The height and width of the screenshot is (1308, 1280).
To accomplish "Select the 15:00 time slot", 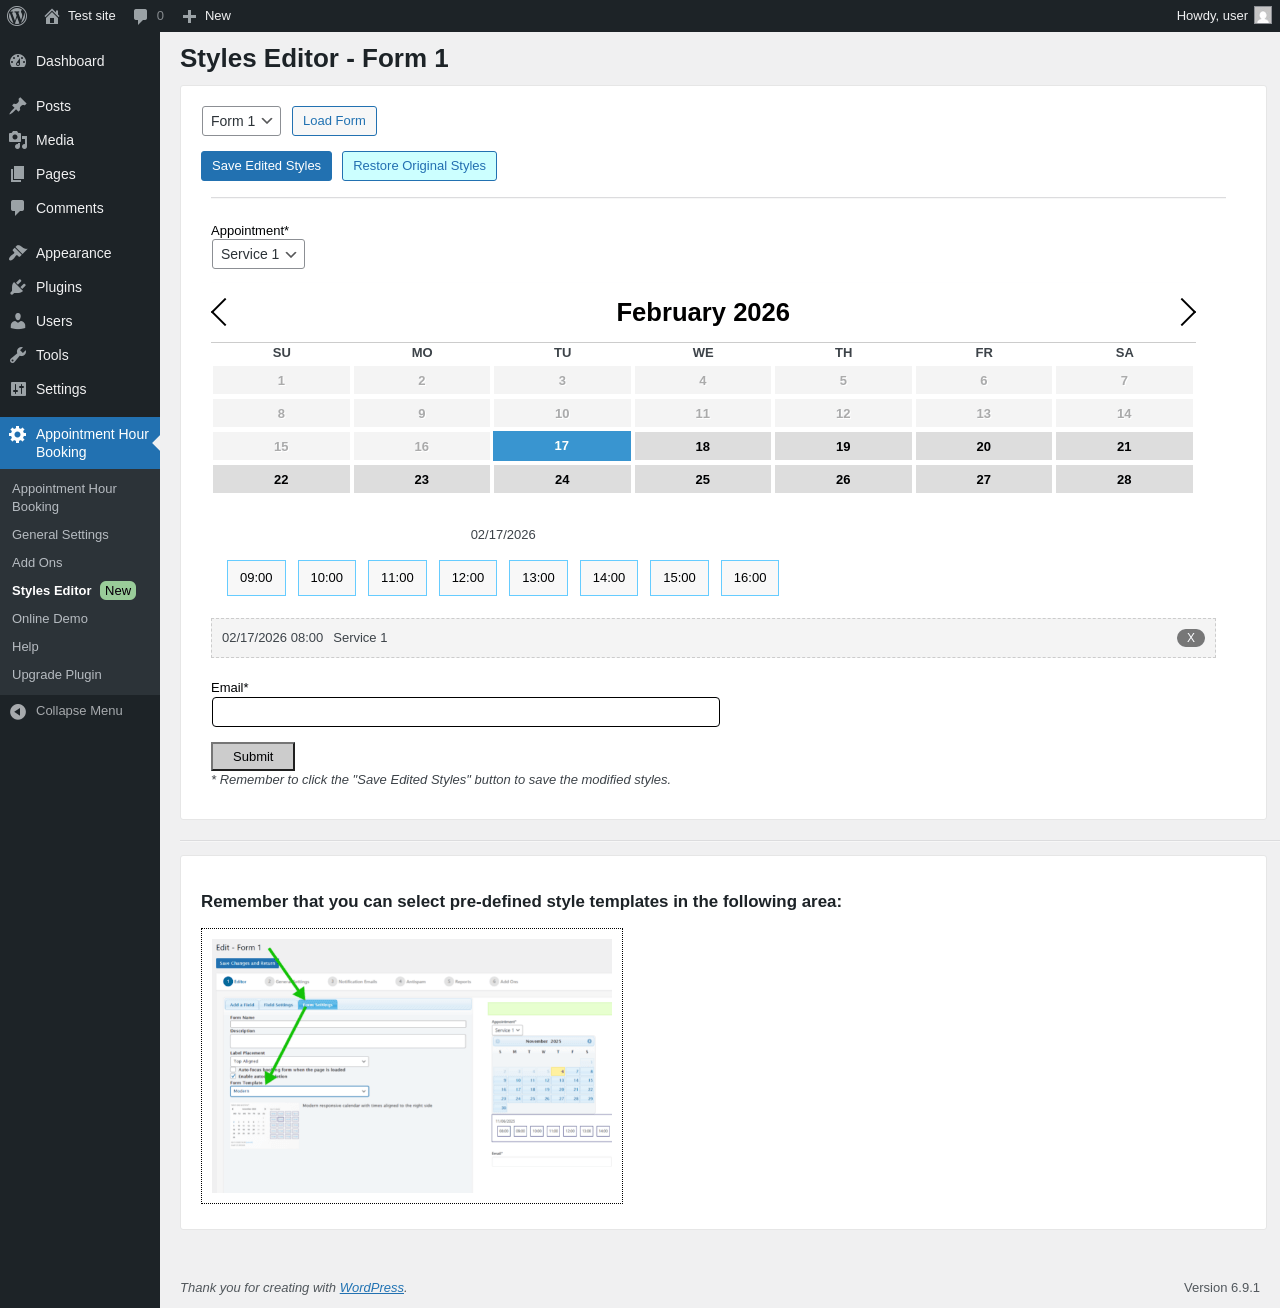I will tap(679, 578).
